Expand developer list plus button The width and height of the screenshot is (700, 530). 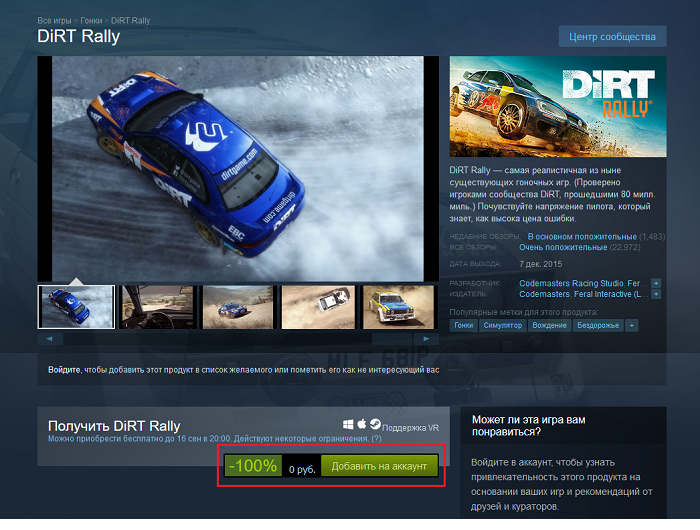click(x=656, y=283)
